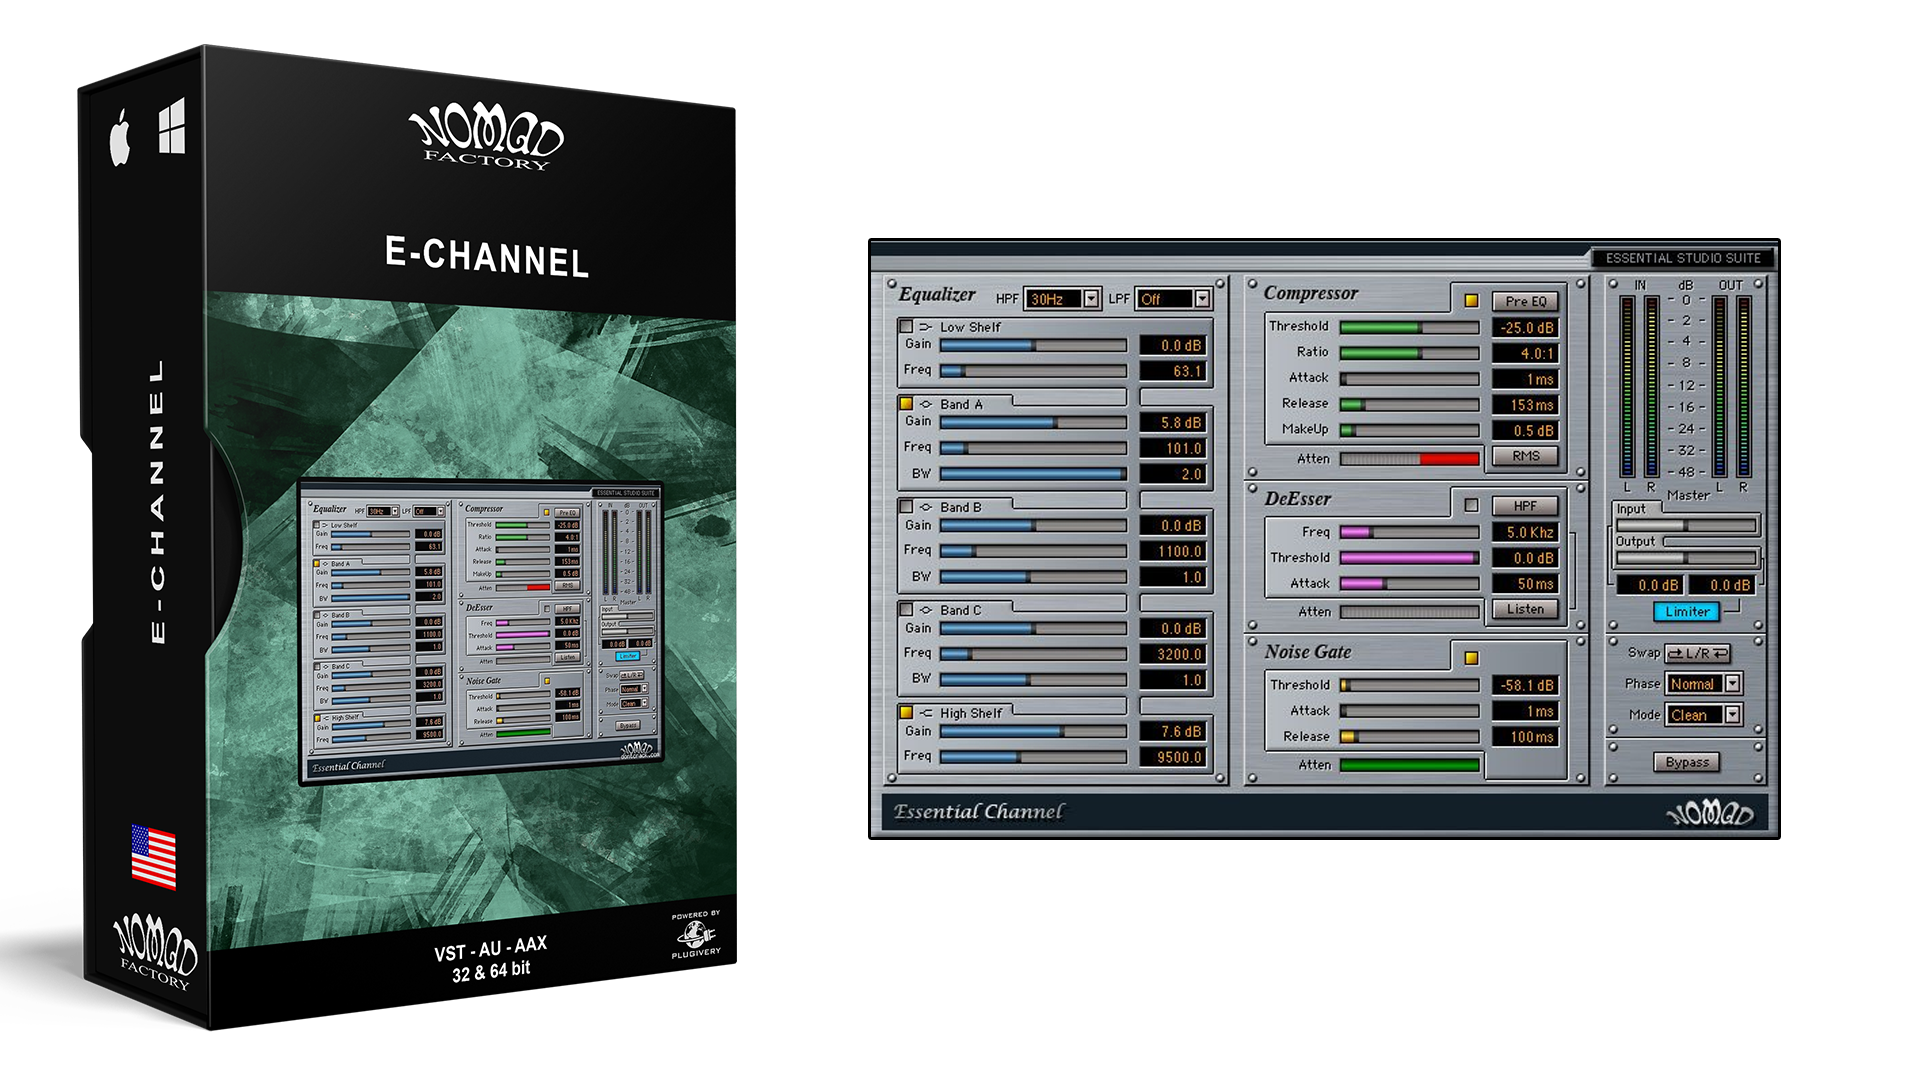The image size is (1920, 1080).
Task: Click the DeEsser freq value 5.0 Khz
Action: 1525,532
